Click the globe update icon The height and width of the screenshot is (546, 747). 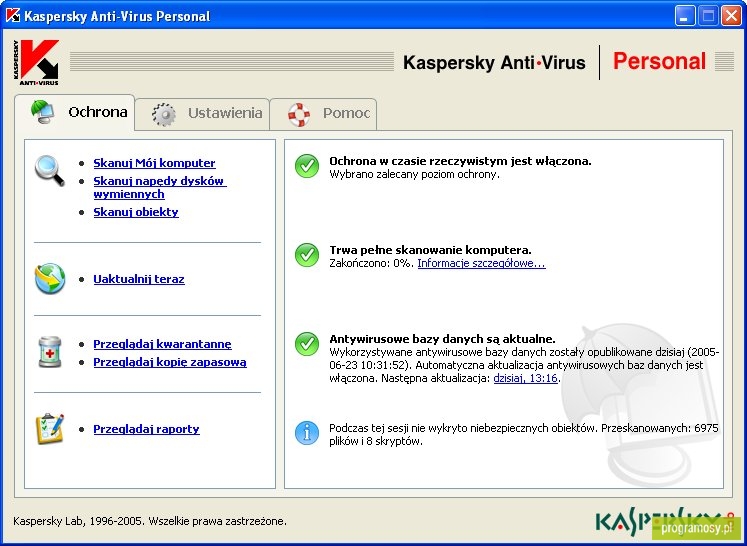tap(50, 279)
